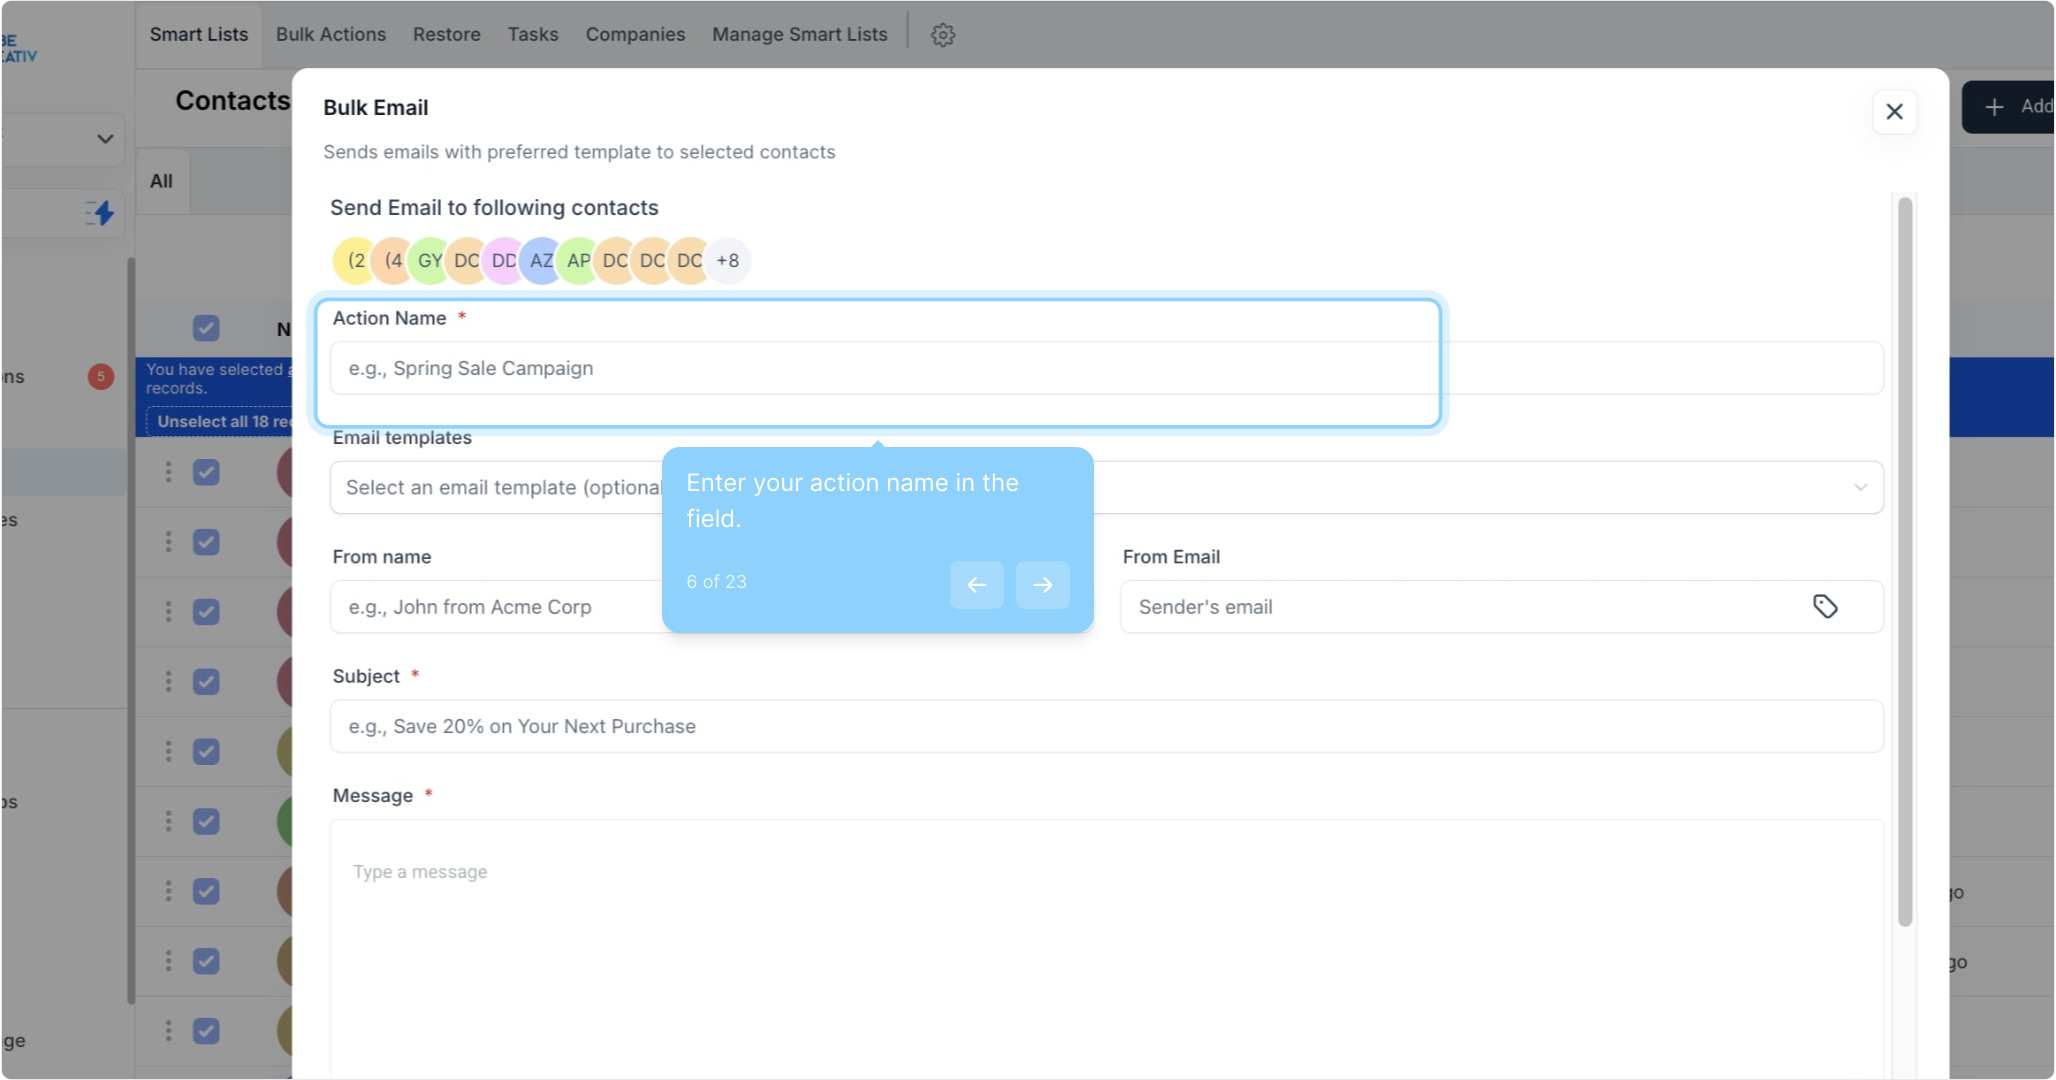Go back to previous tour step arrow

click(976, 585)
